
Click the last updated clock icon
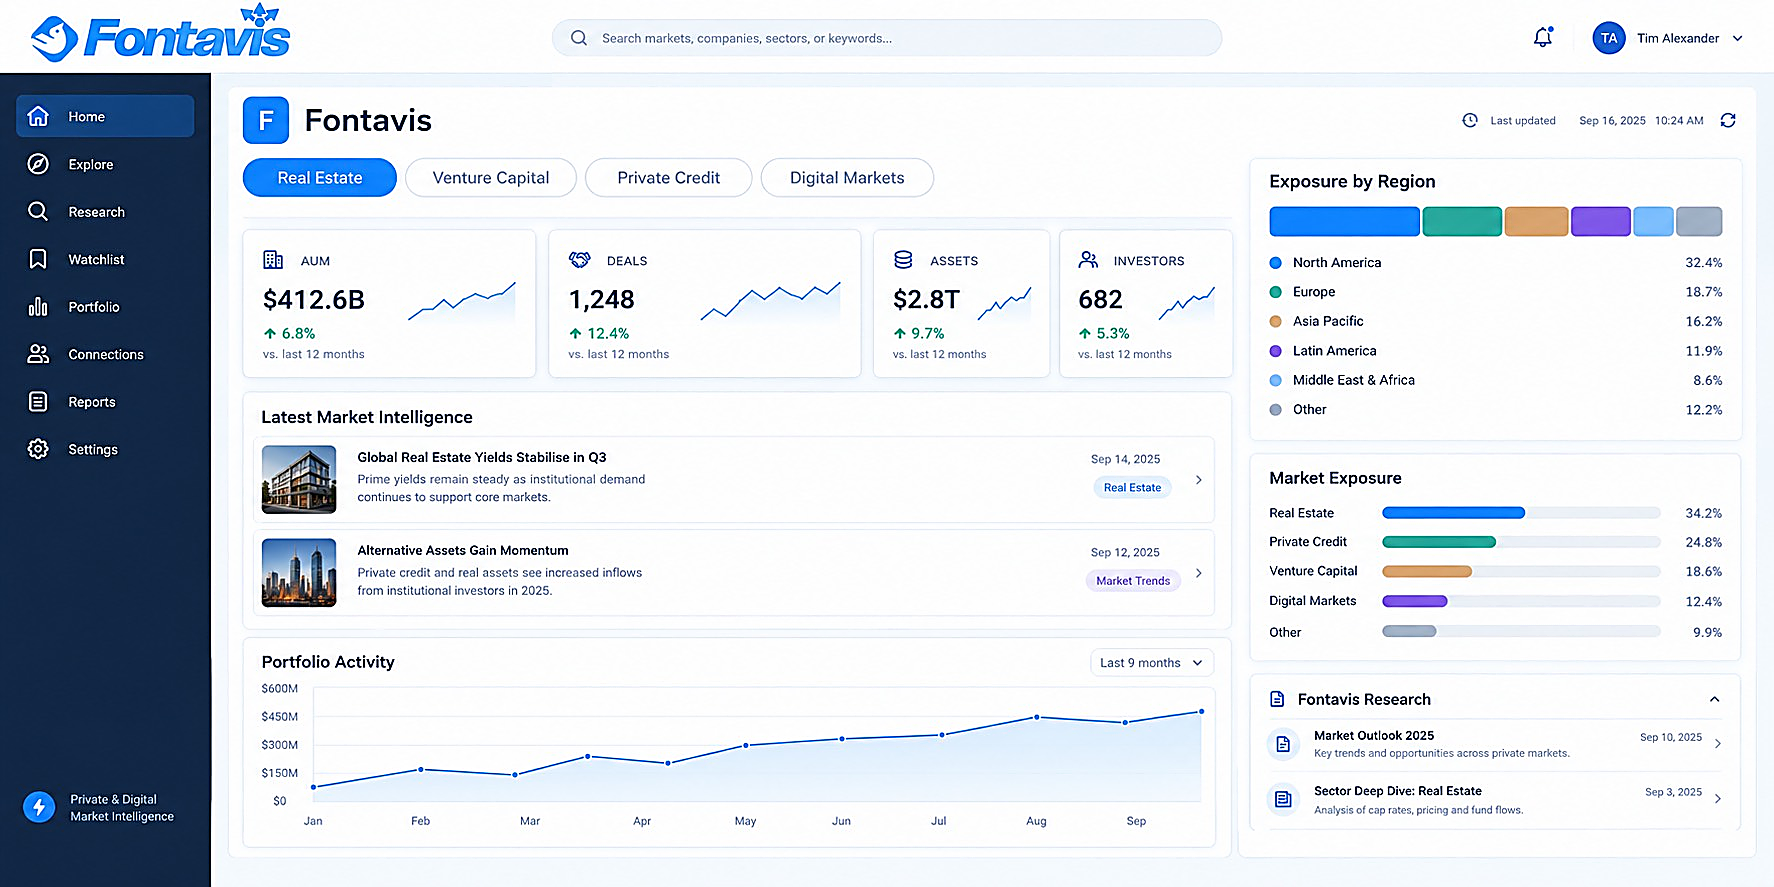tap(1470, 120)
